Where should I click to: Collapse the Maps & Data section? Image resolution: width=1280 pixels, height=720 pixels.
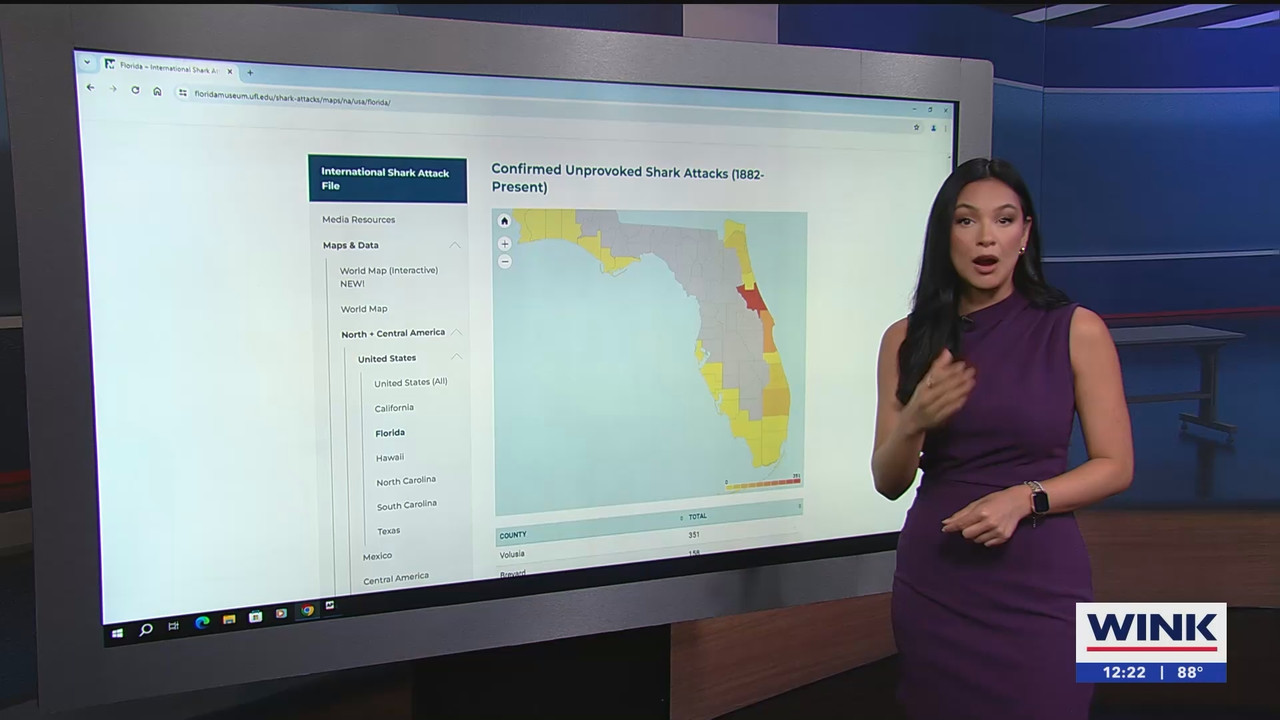point(455,245)
